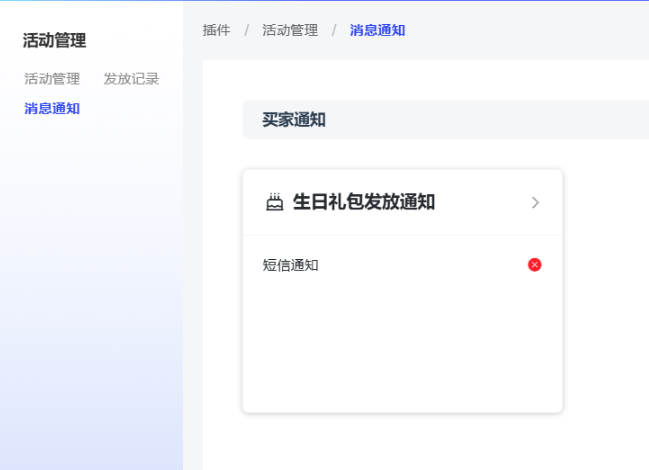649x470 pixels.
Task: Select the highlighted 消息通知 sidebar item
Action: [52, 109]
